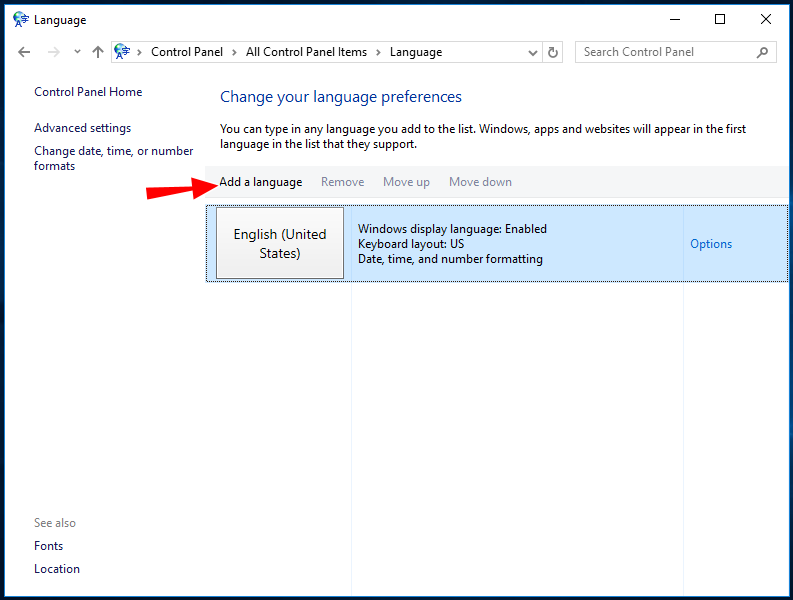
Task: Click the Forward navigation arrow
Action: (x=54, y=52)
